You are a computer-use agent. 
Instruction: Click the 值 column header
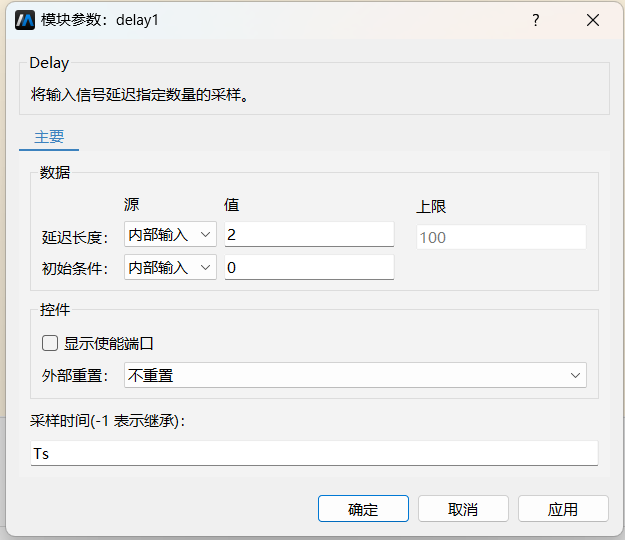pos(231,204)
